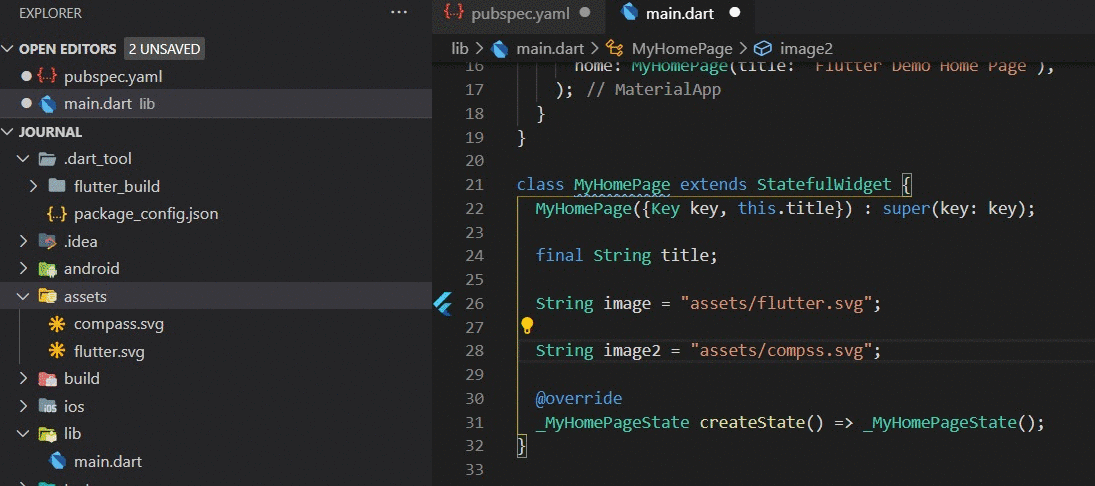Screen dimensions: 1095x486
Task: Click Dart icon on main.dart tab
Action: click(x=629, y=13)
